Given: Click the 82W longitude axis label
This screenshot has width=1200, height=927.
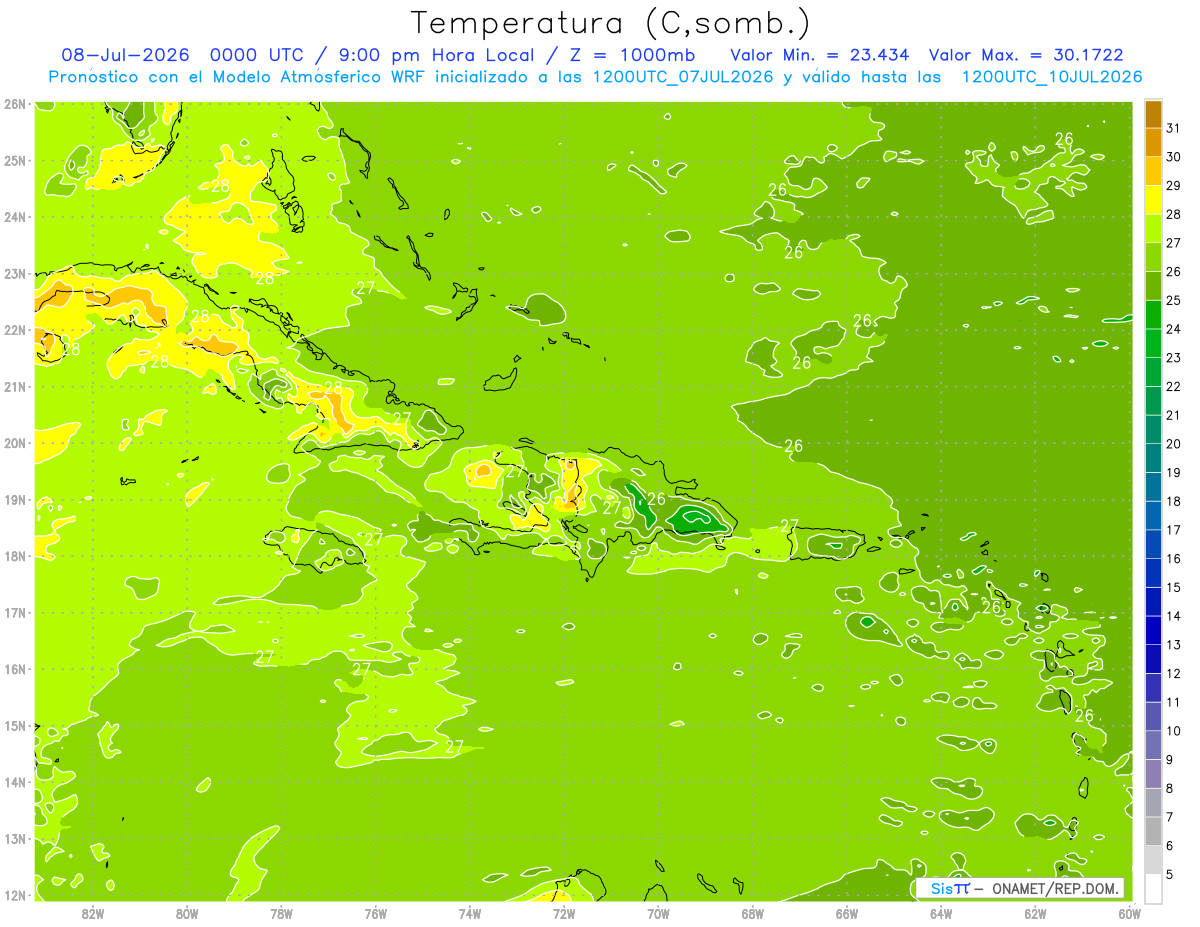Looking at the screenshot, I should click(93, 913).
